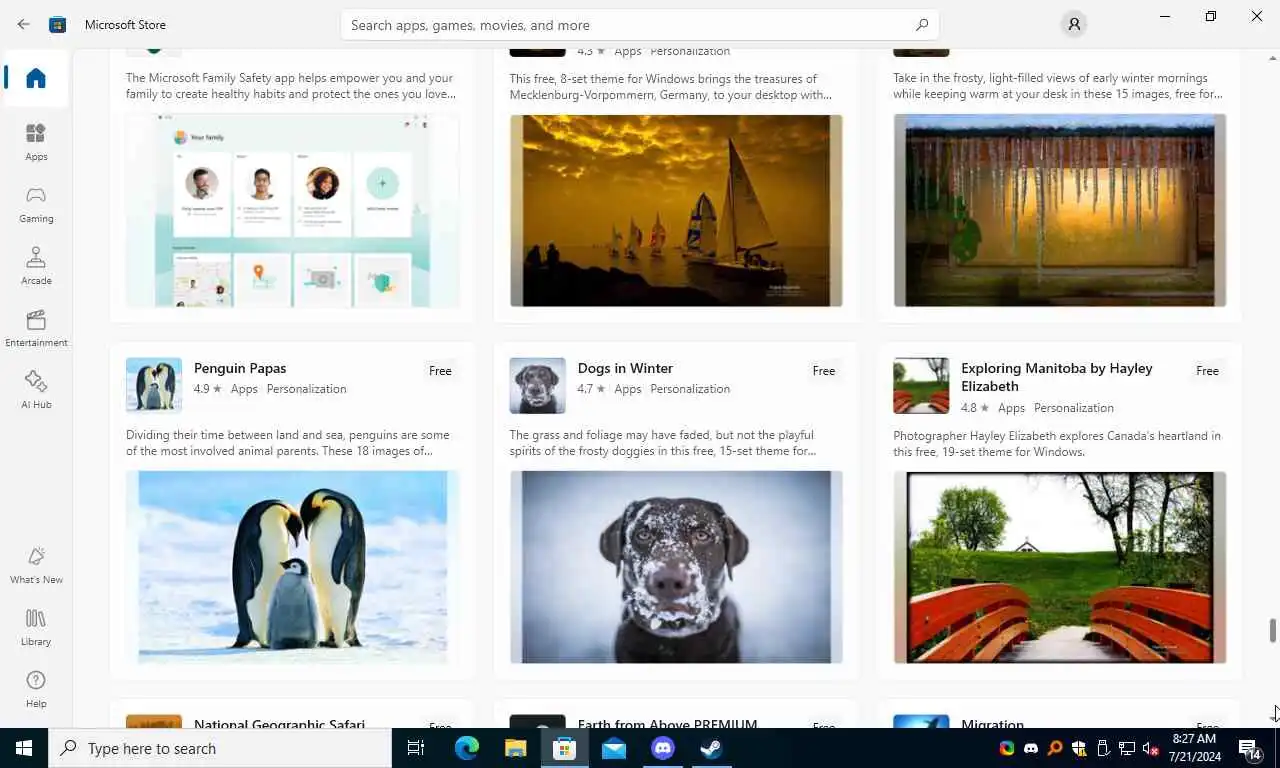Go to the Home sidebar tab
The height and width of the screenshot is (768, 1280).
pyautogui.click(x=36, y=78)
